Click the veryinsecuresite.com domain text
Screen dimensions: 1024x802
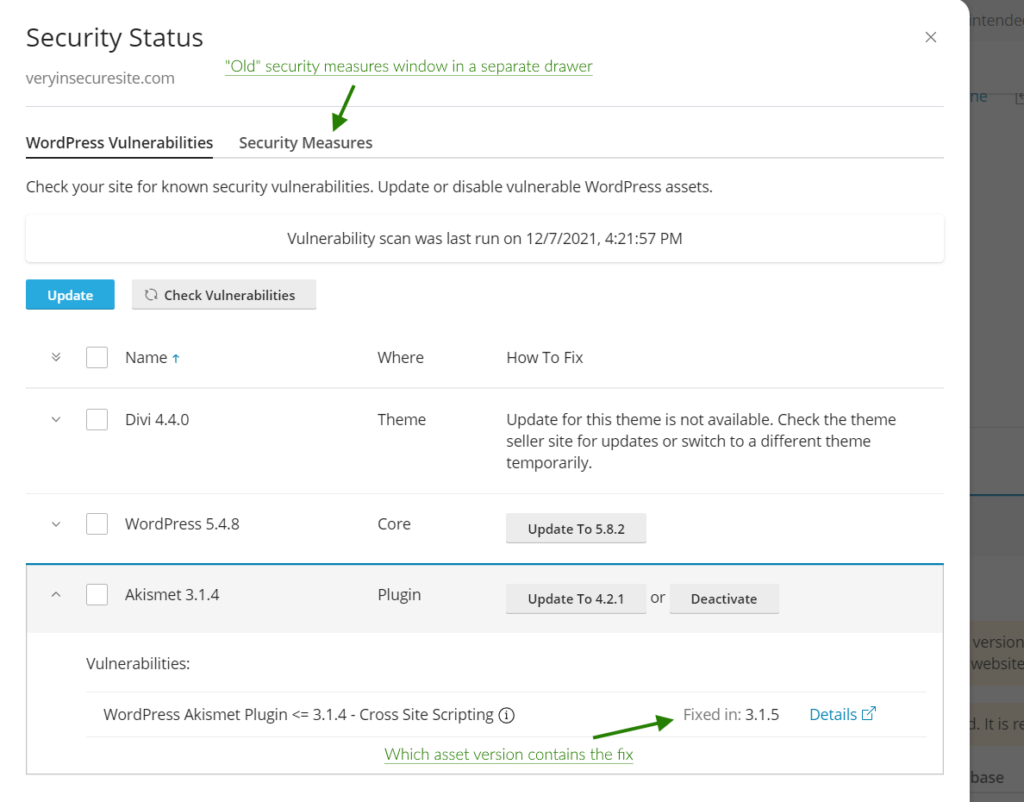(x=101, y=78)
